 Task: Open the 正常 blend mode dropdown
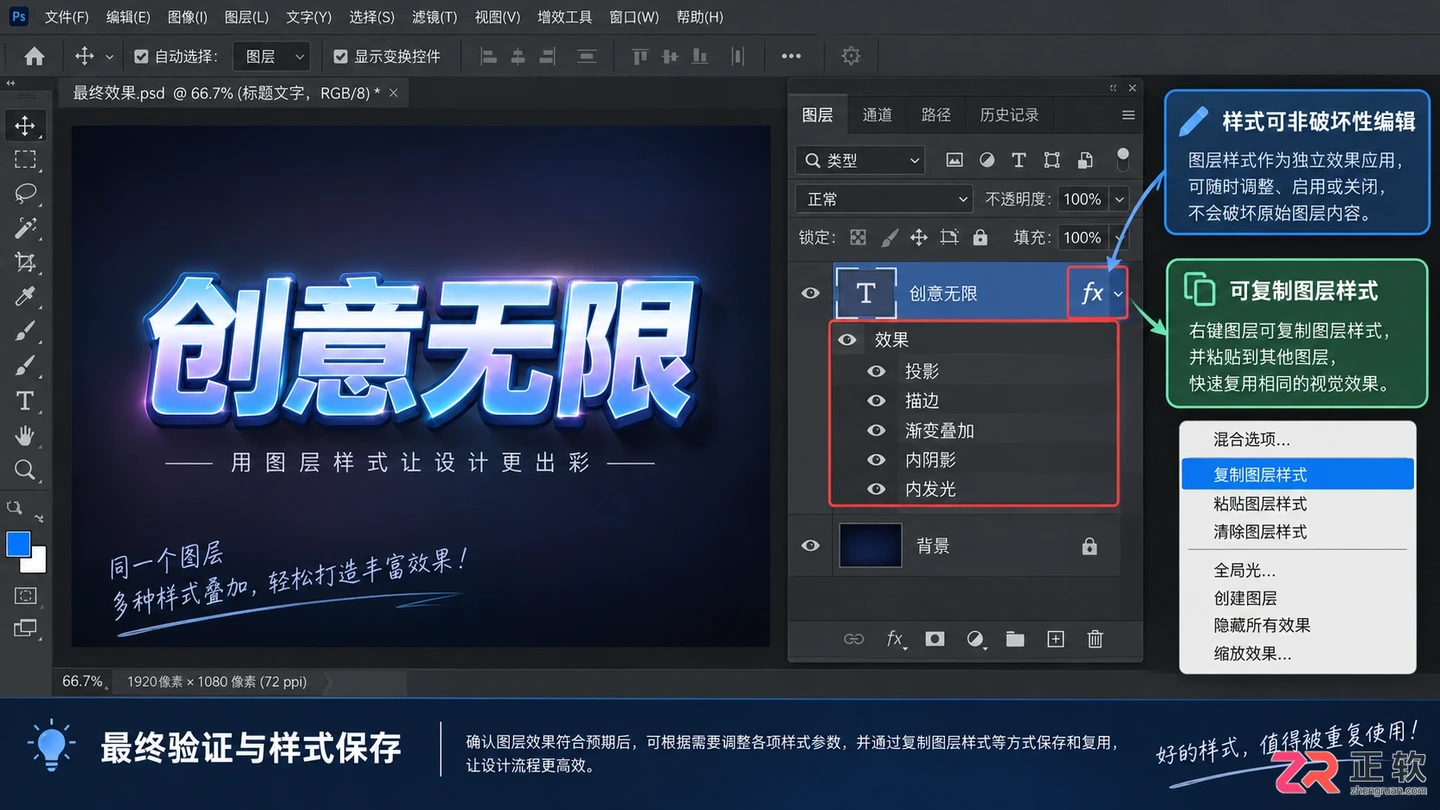[884, 199]
